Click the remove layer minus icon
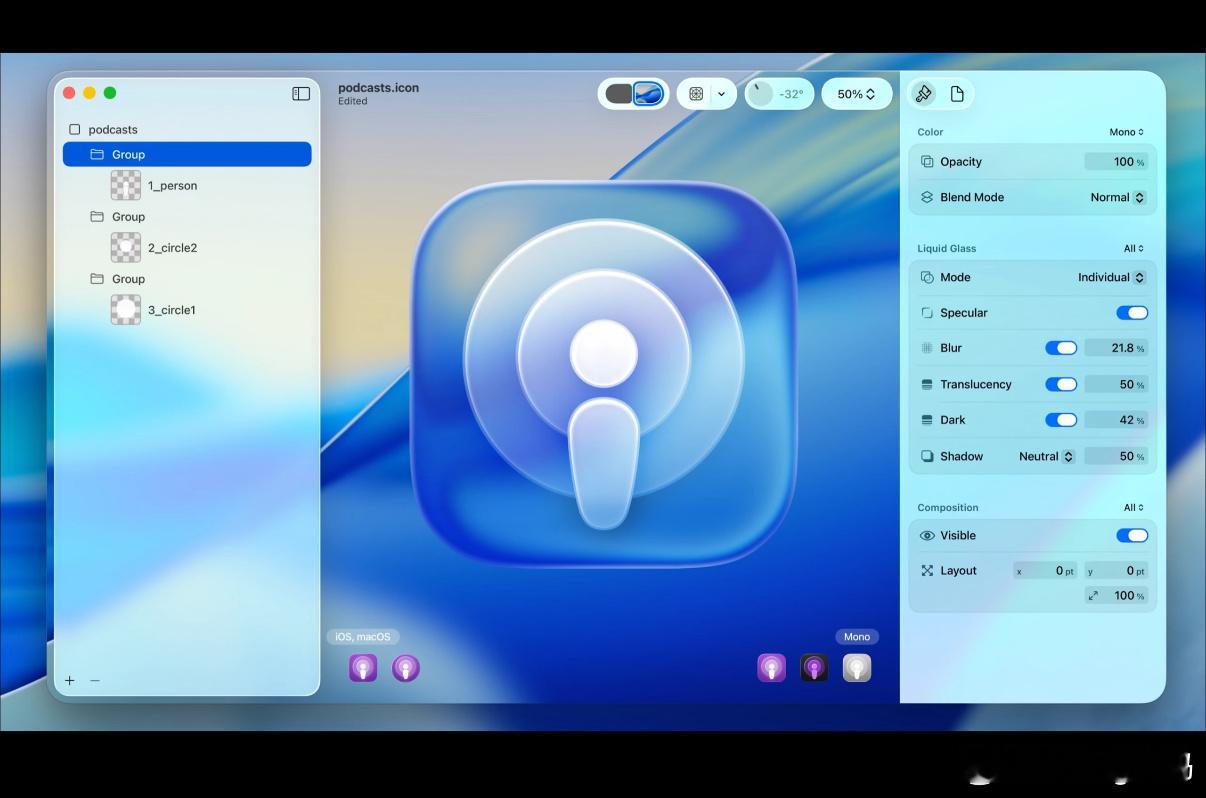 coord(95,680)
